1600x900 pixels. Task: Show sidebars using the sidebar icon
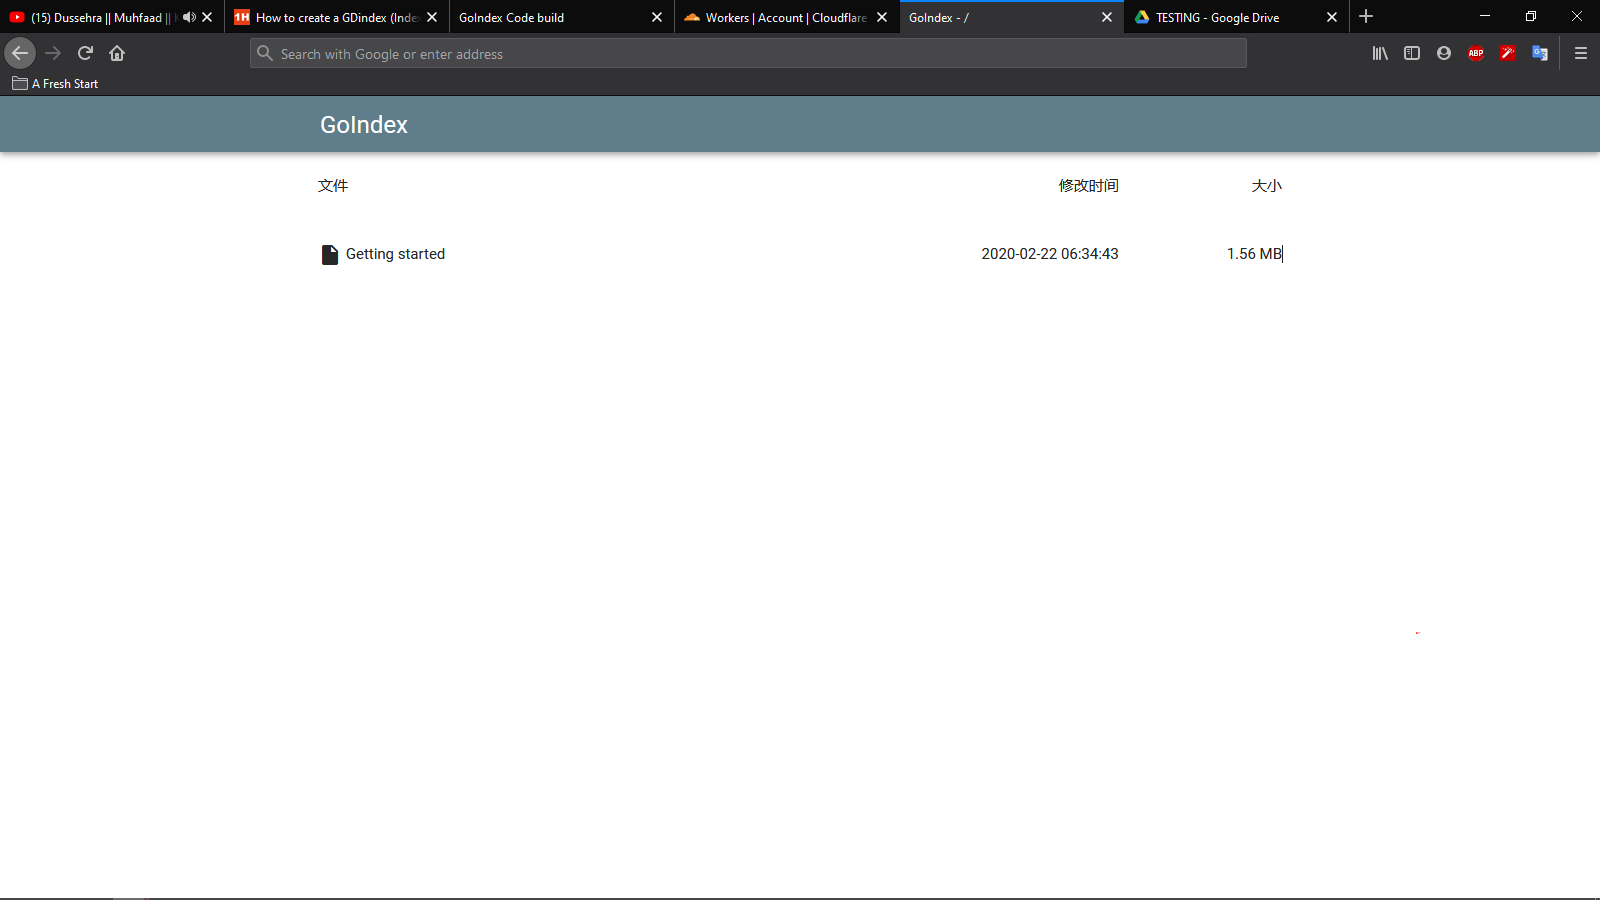tap(1412, 53)
